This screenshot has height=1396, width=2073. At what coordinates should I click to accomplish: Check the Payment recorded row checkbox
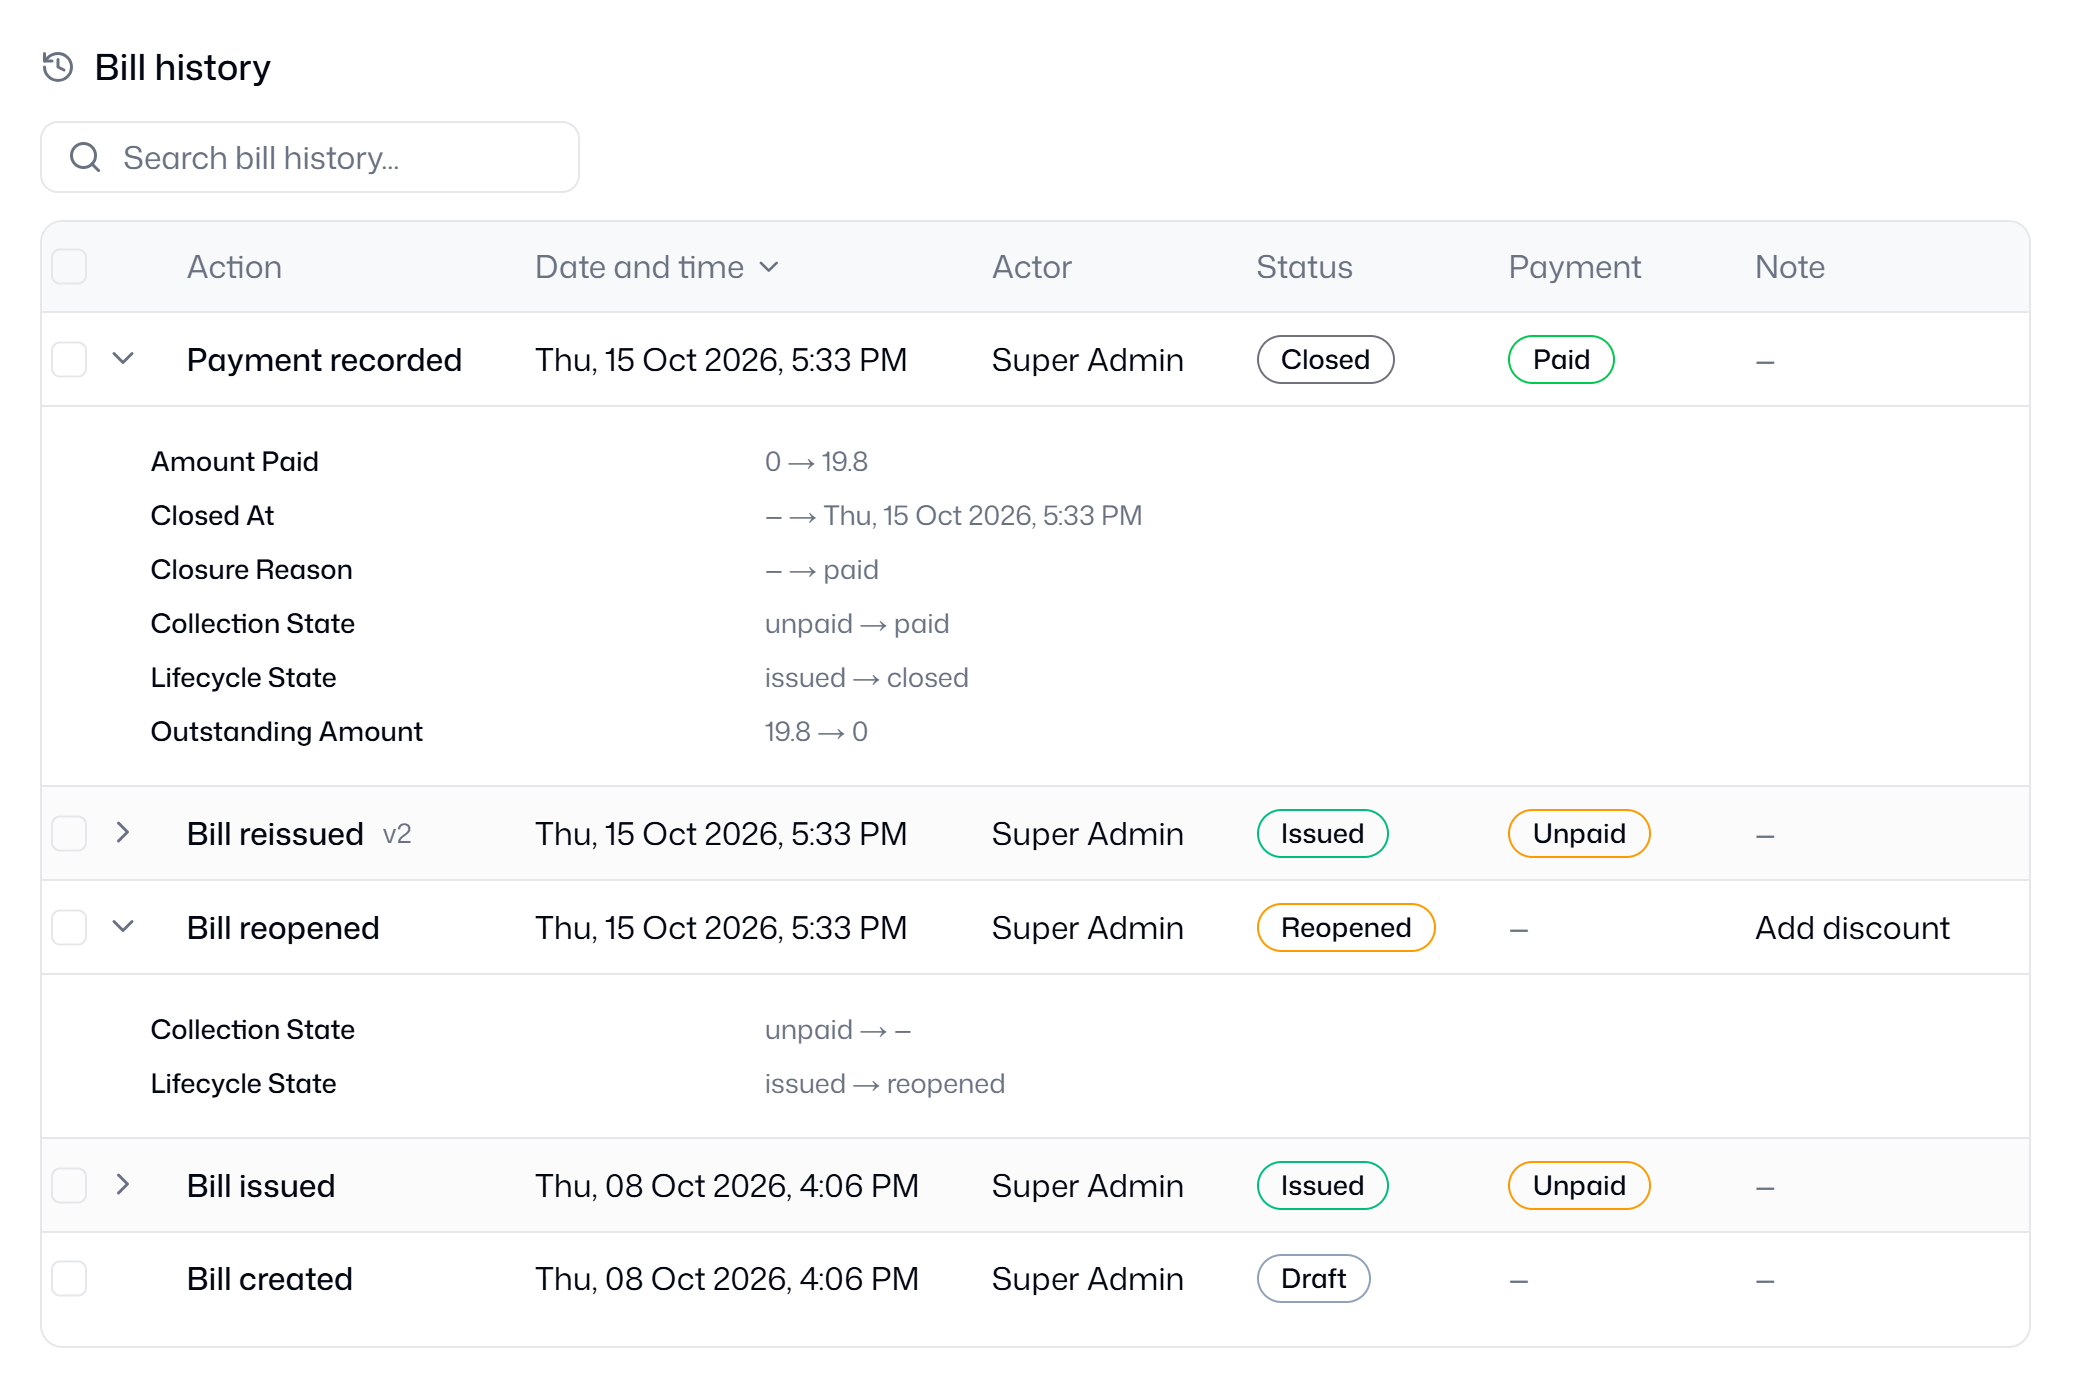point(69,359)
